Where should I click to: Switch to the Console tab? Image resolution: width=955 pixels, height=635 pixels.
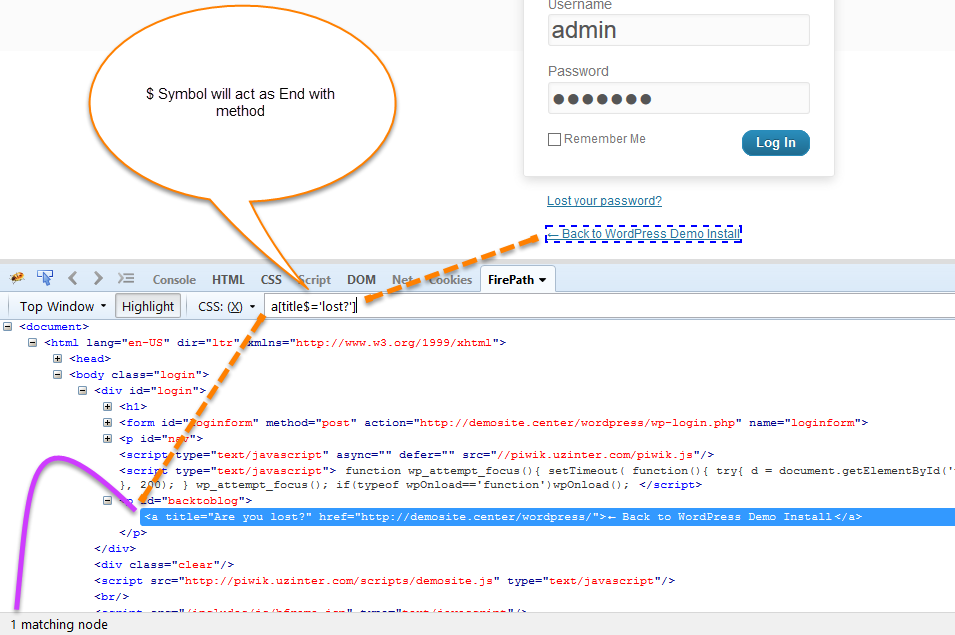(174, 280)
